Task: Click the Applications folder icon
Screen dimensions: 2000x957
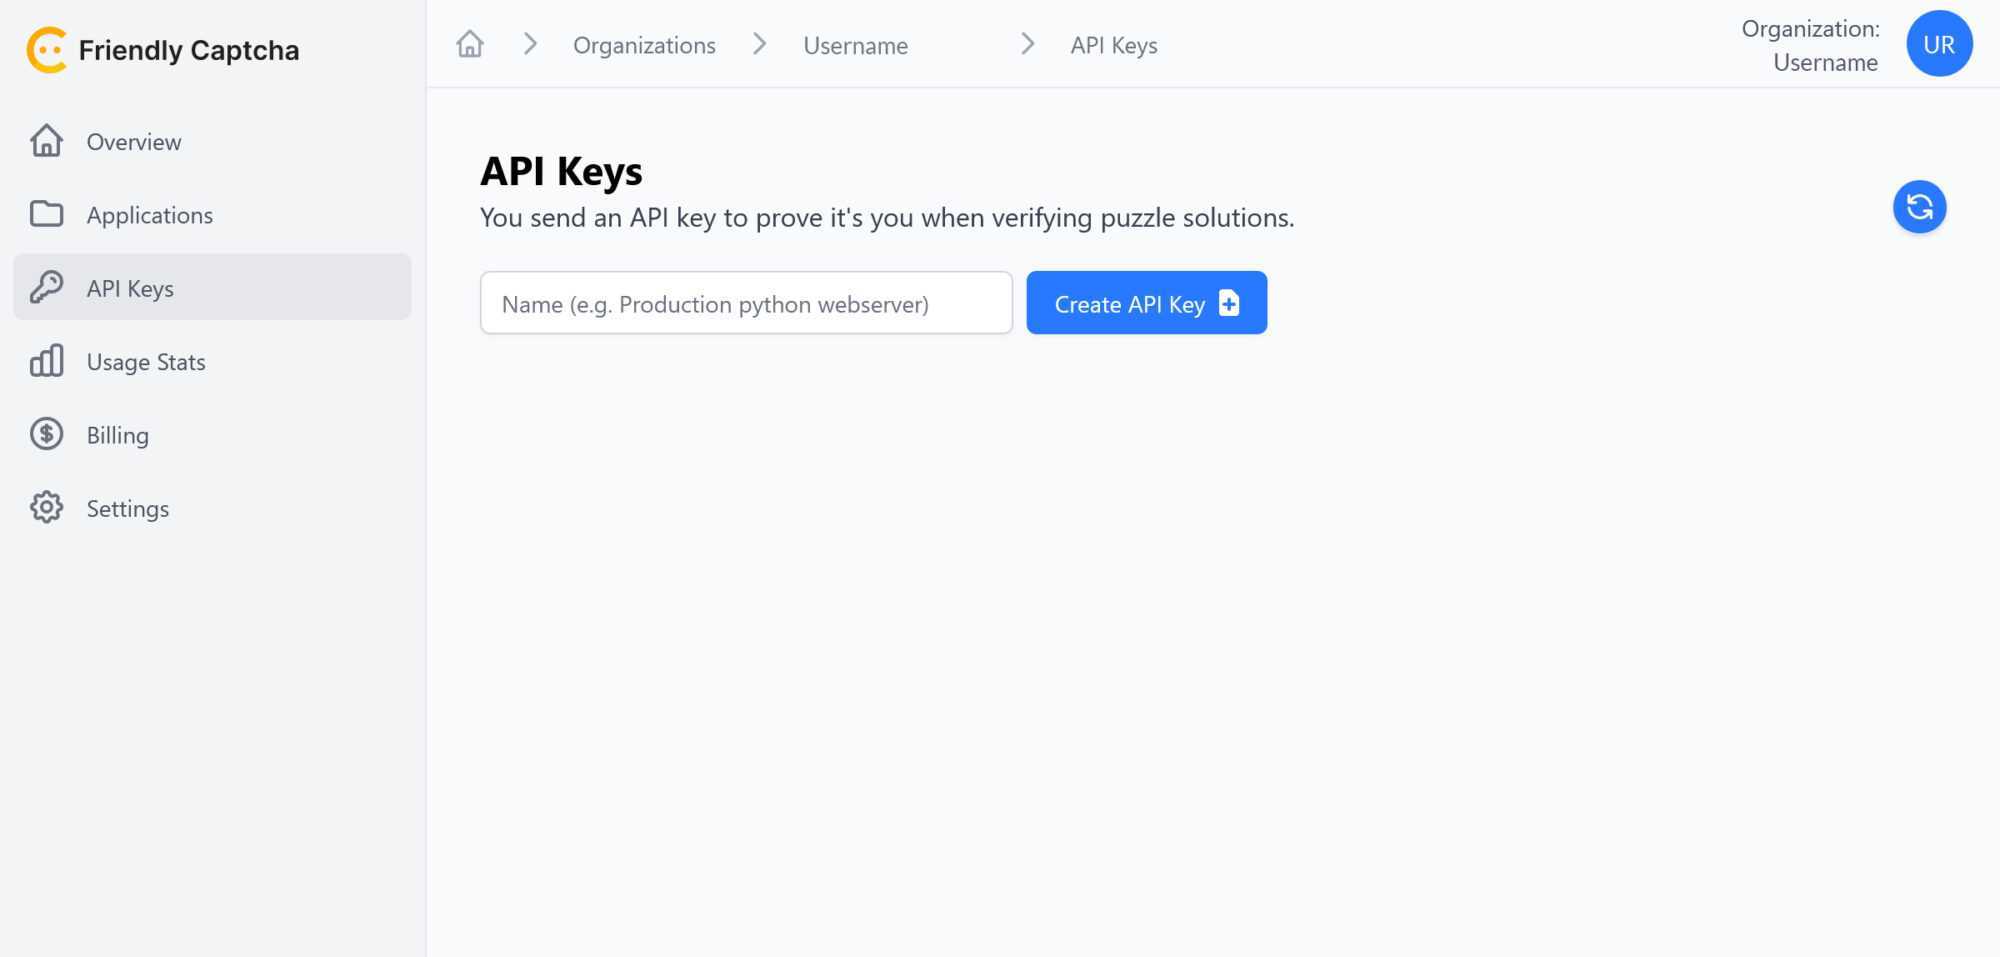Action: click(46, 214)
